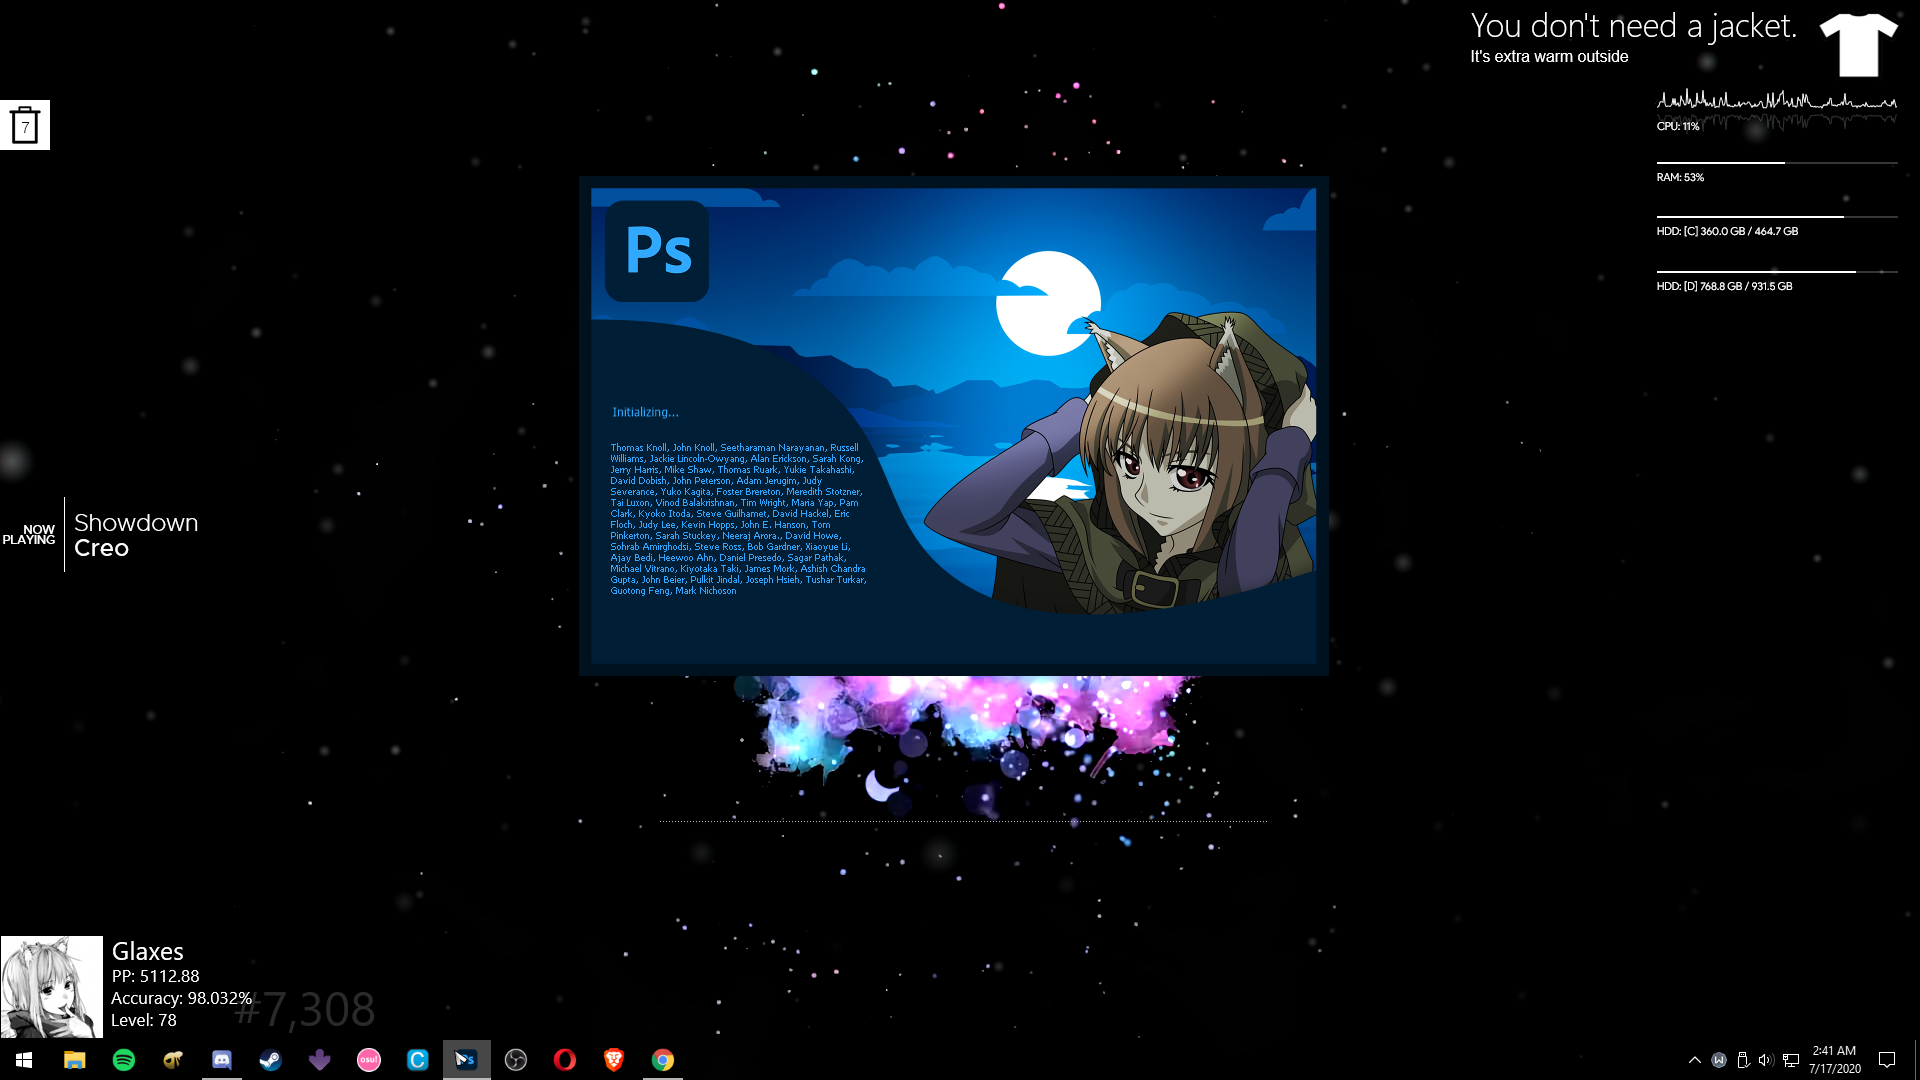Click the "It's extra warm outside" text
Image resolution: width=1920 pixels, height=1080 pixels.
(x=1549, y=57)
